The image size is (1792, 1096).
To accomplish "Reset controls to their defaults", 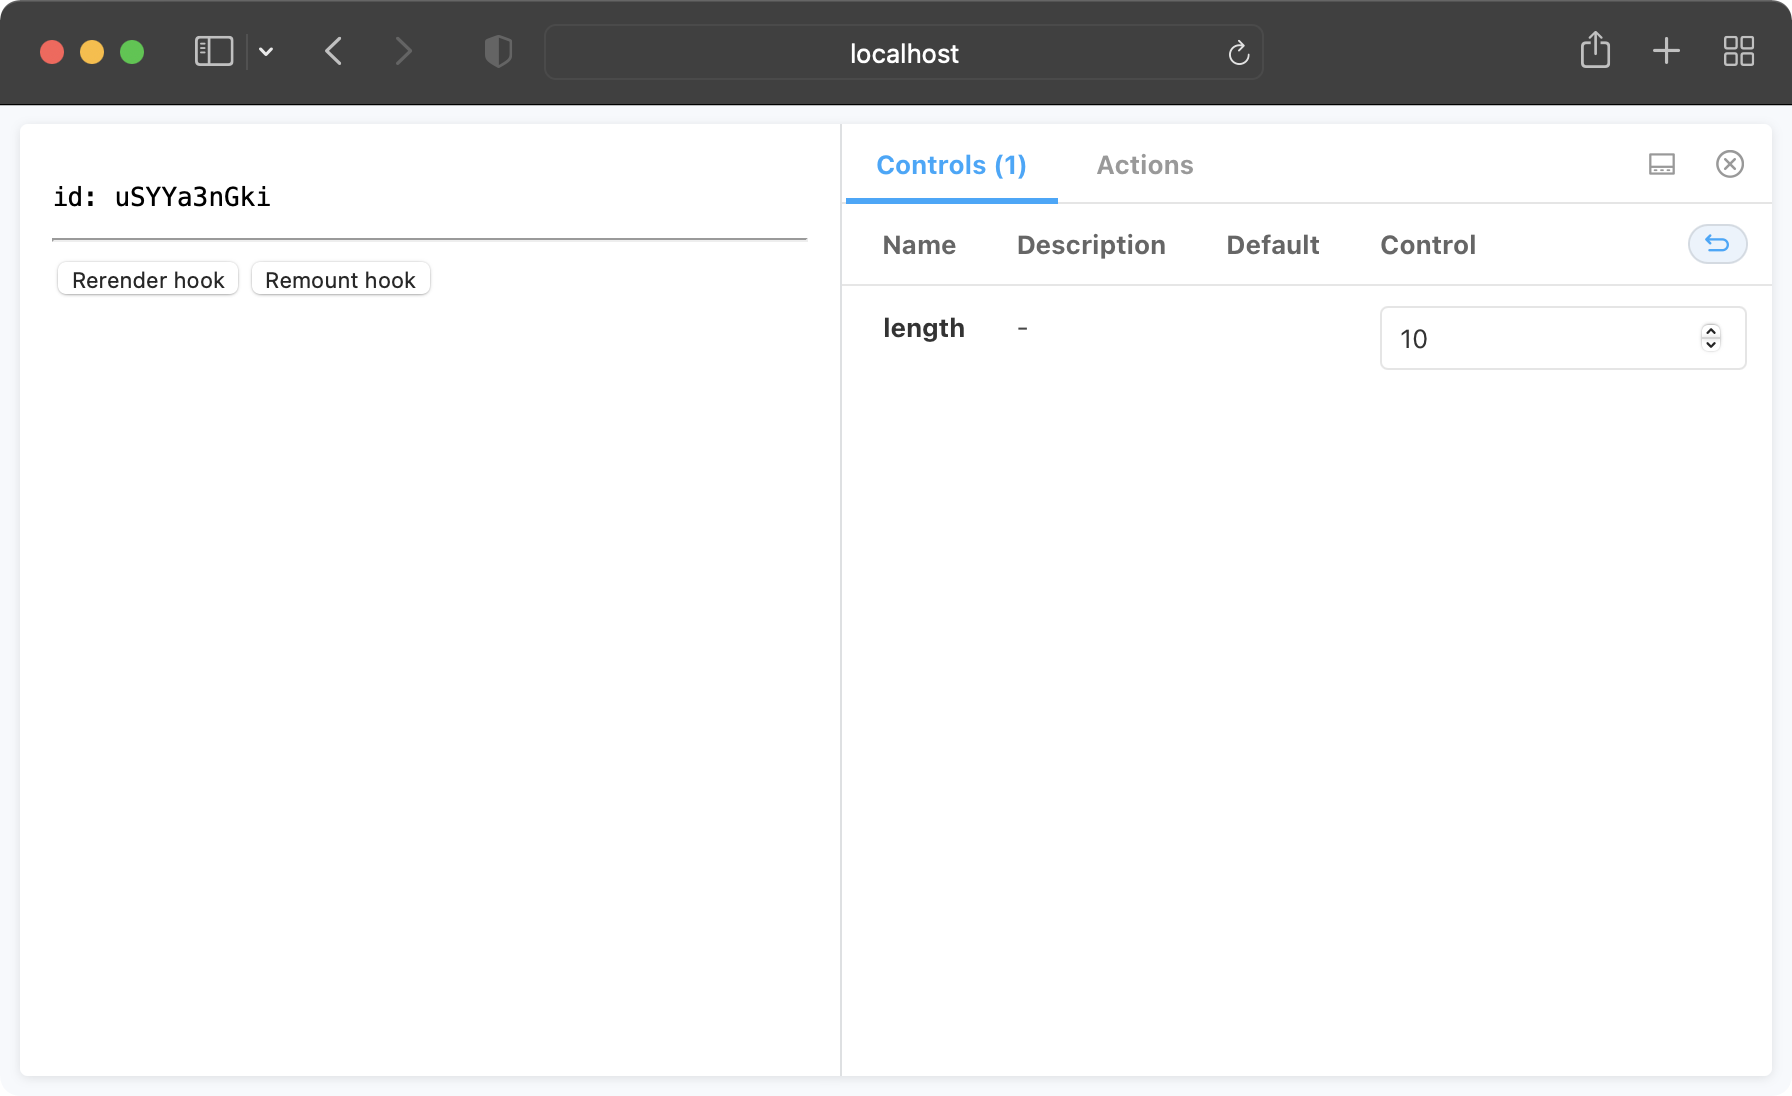I will click(1717, 244).
